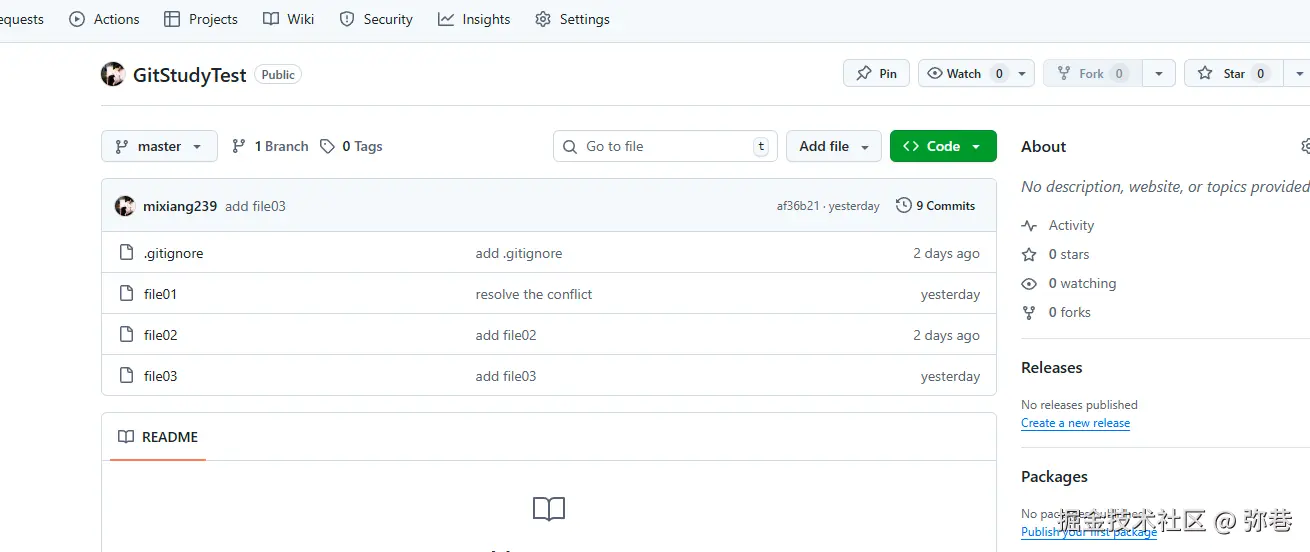
Task: Open the Insights tab
Action: pyautogui.click(x=474, y=19)
